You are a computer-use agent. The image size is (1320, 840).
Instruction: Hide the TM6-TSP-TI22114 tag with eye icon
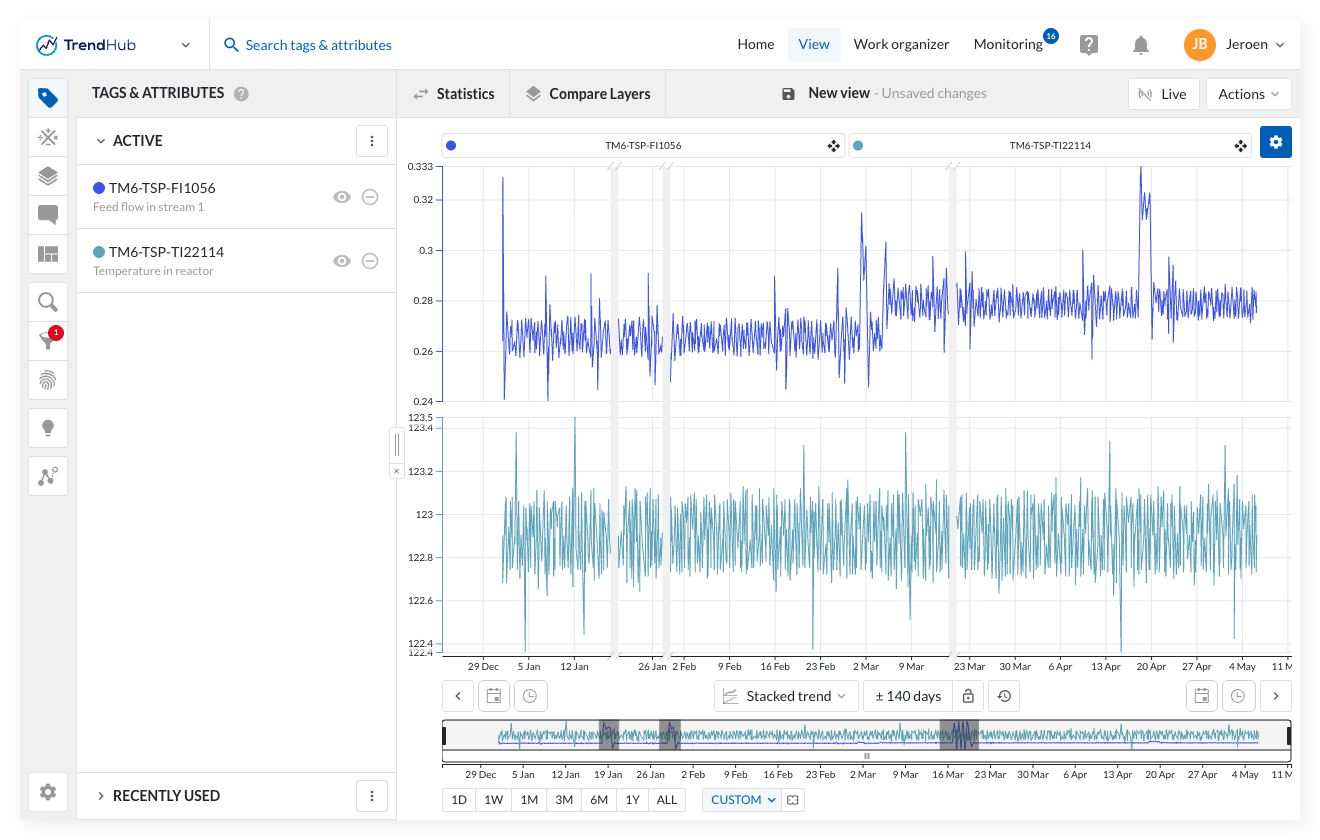pos(342,261)
